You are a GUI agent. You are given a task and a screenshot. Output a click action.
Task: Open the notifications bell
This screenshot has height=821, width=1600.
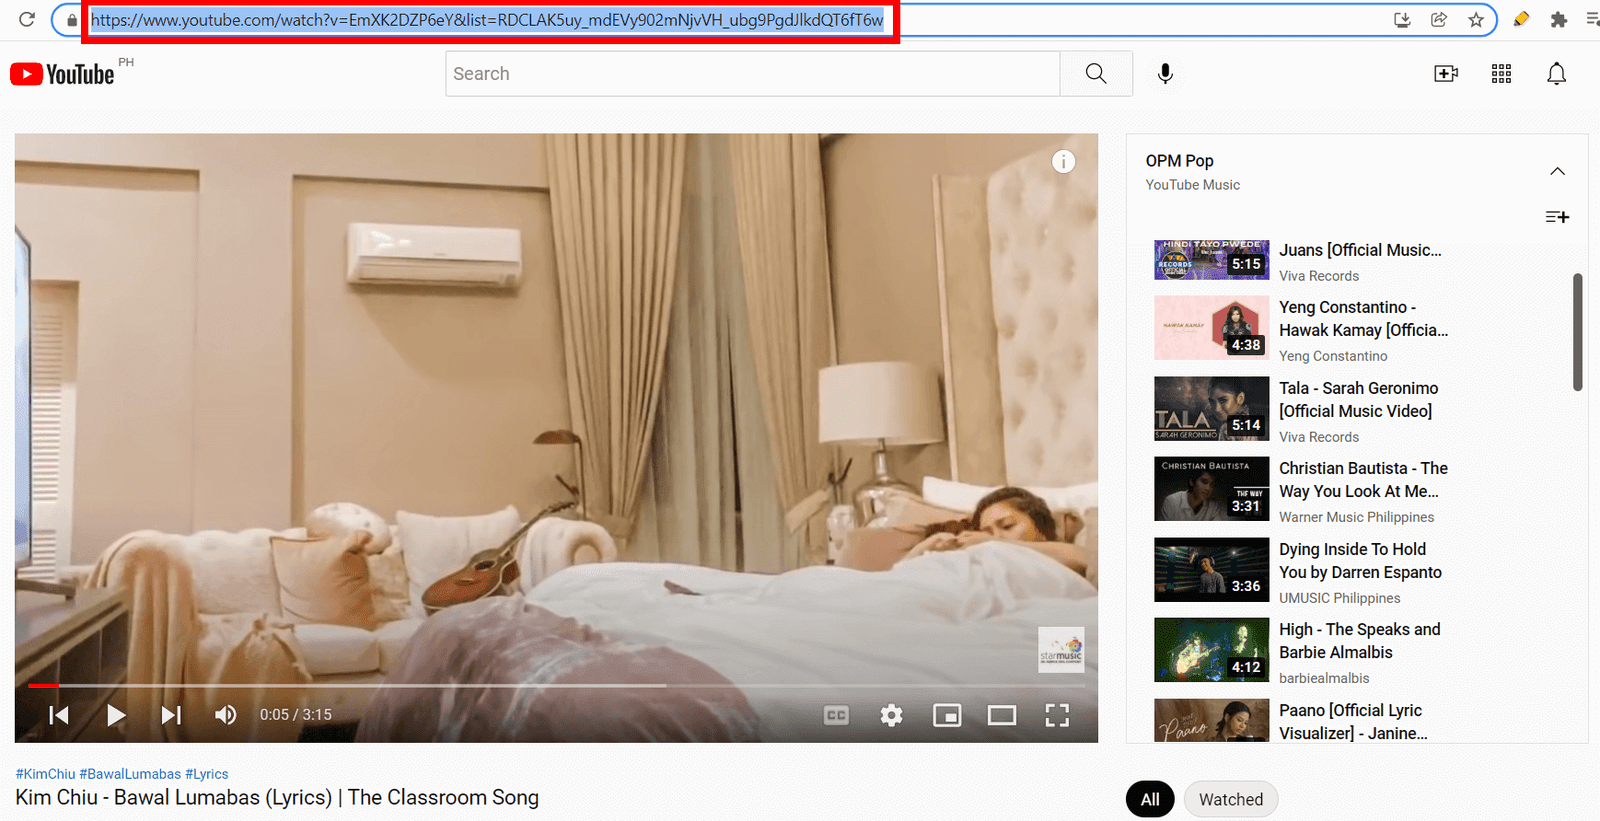(x=1556, y=74)
